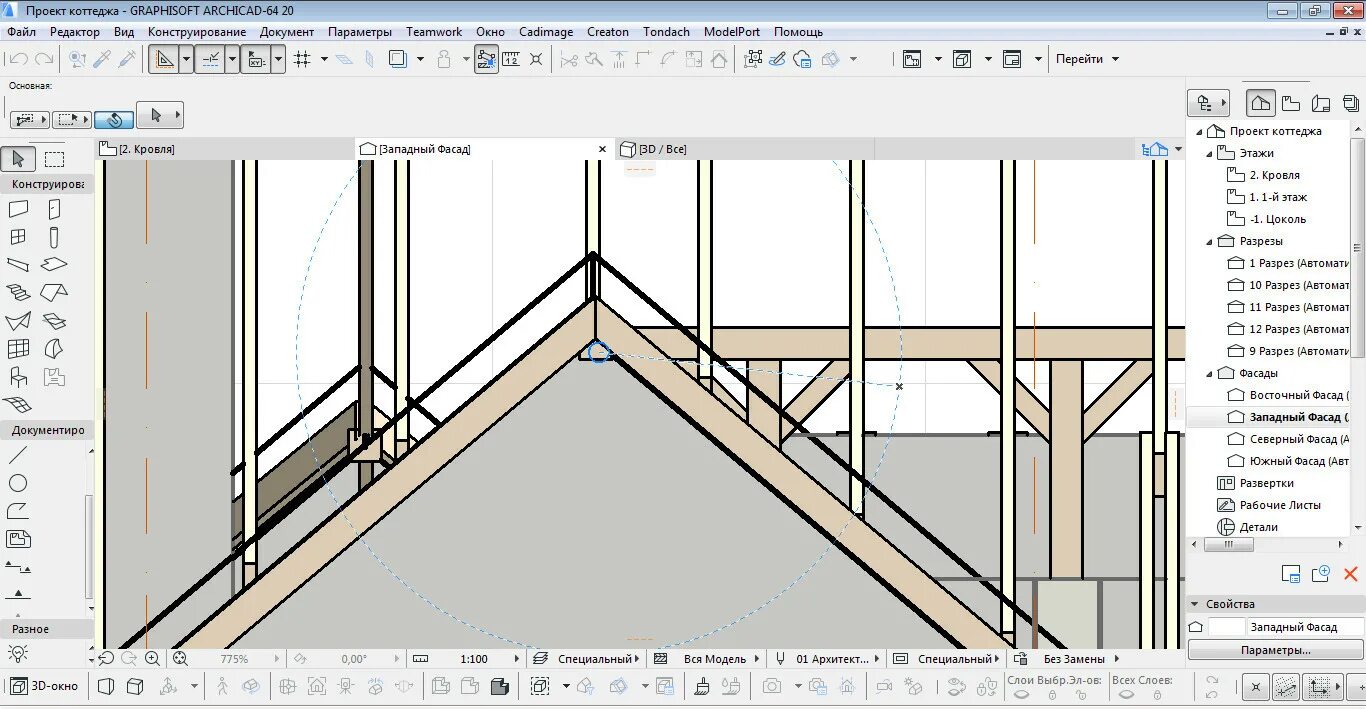
Task: Click the Pick Up Parameters eyedropper
Action: click(102, 59)
